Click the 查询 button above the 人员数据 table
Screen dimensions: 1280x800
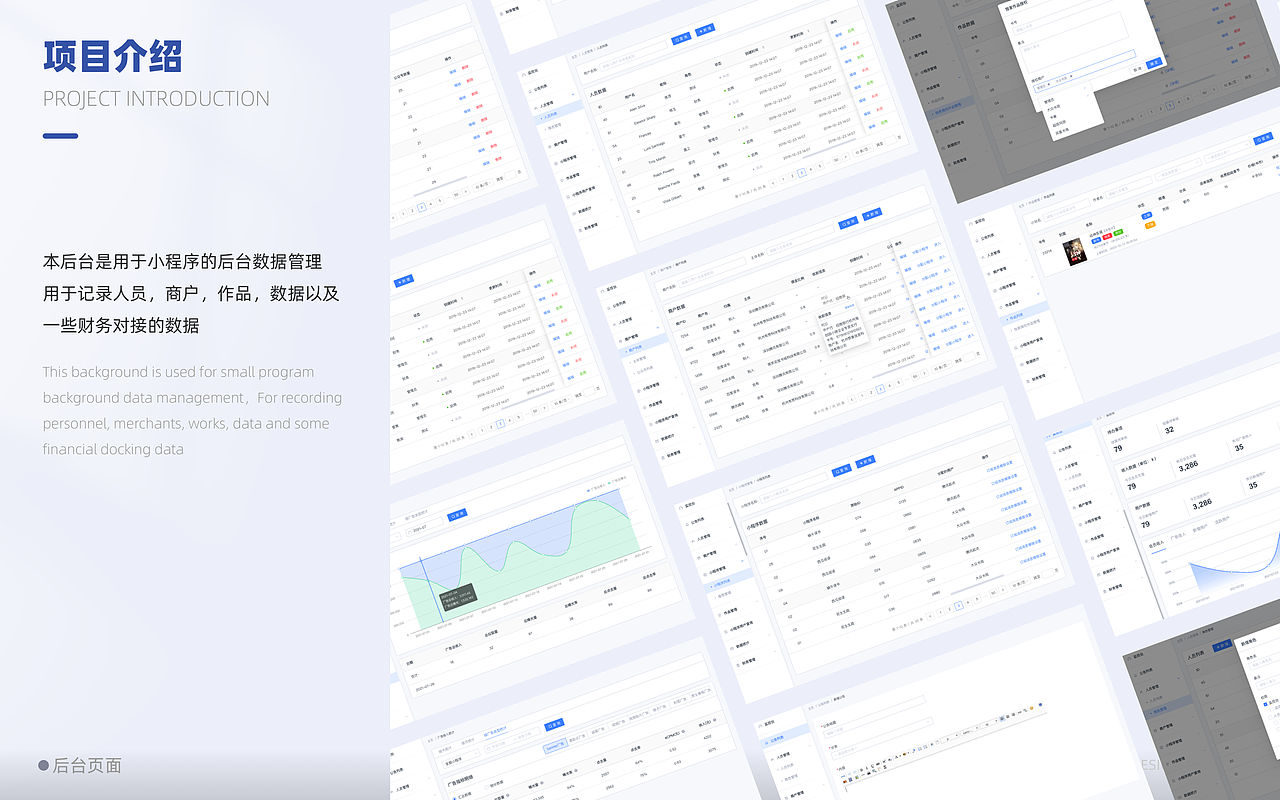pos(681,38)
